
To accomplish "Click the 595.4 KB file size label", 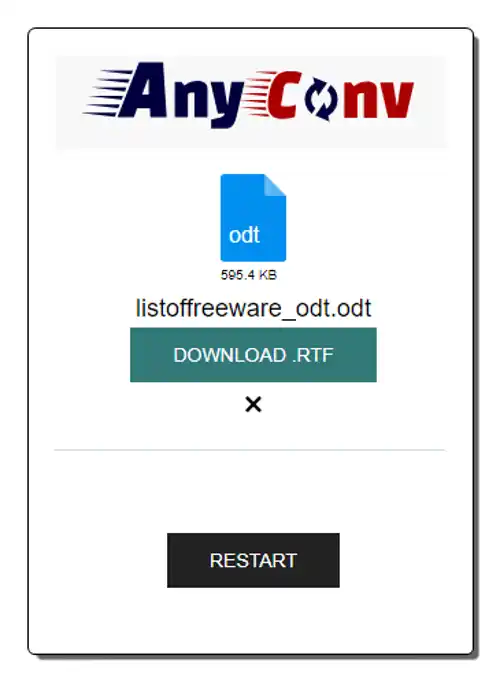I will pyautogui.click(x=248, y=275).
